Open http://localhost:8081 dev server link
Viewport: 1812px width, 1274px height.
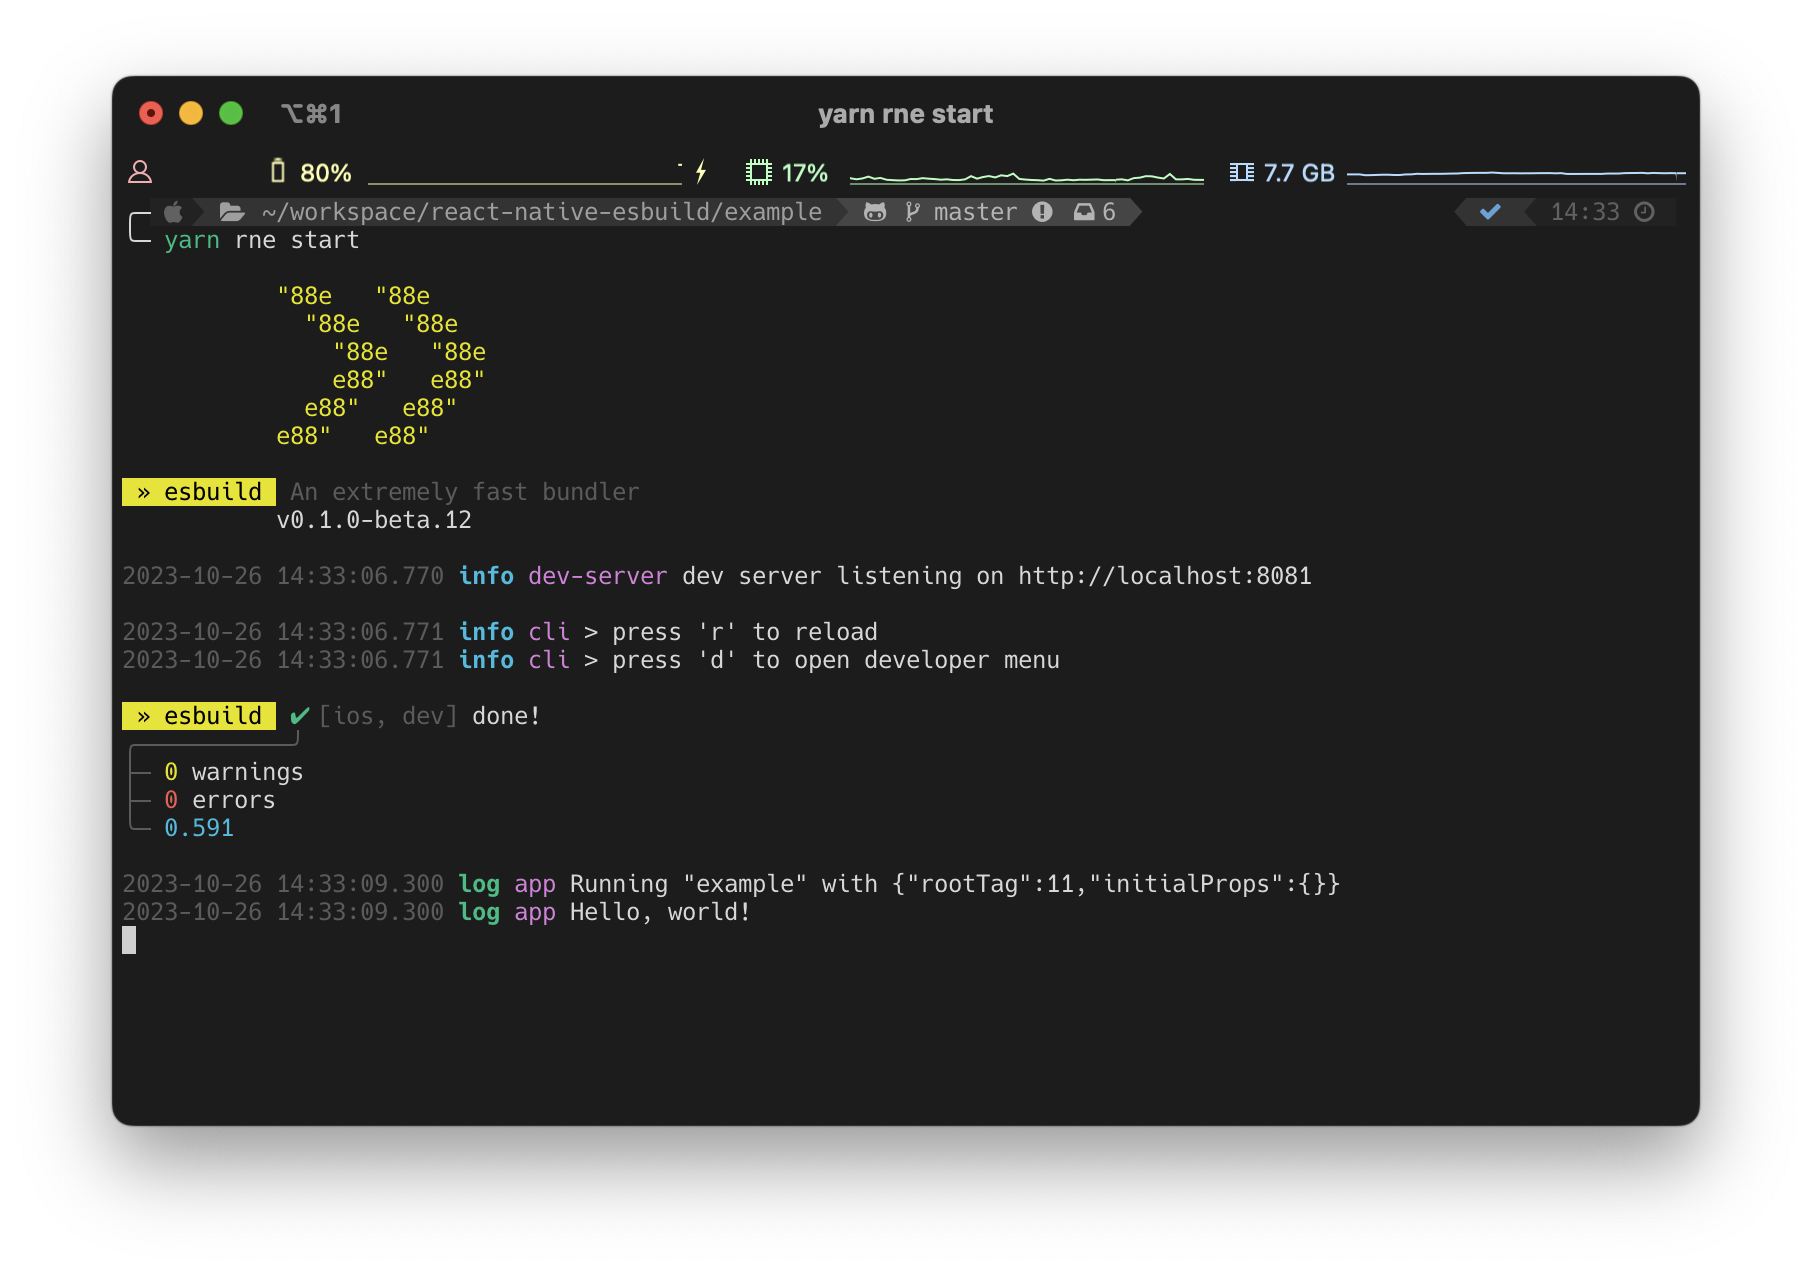pyautogui.click(x=1163, y=575)
